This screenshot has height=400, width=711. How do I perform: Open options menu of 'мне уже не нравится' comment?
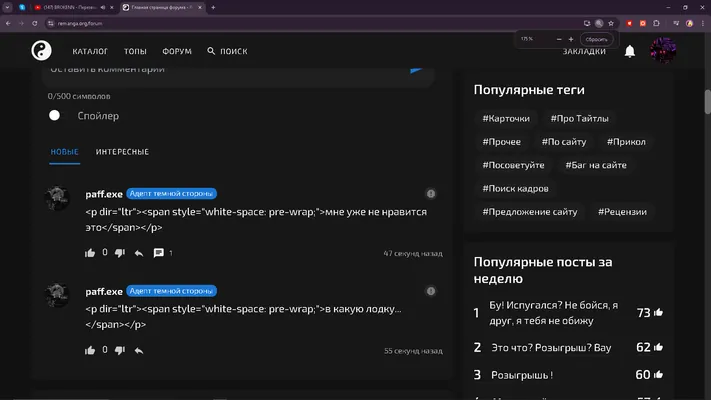[431, 194]
